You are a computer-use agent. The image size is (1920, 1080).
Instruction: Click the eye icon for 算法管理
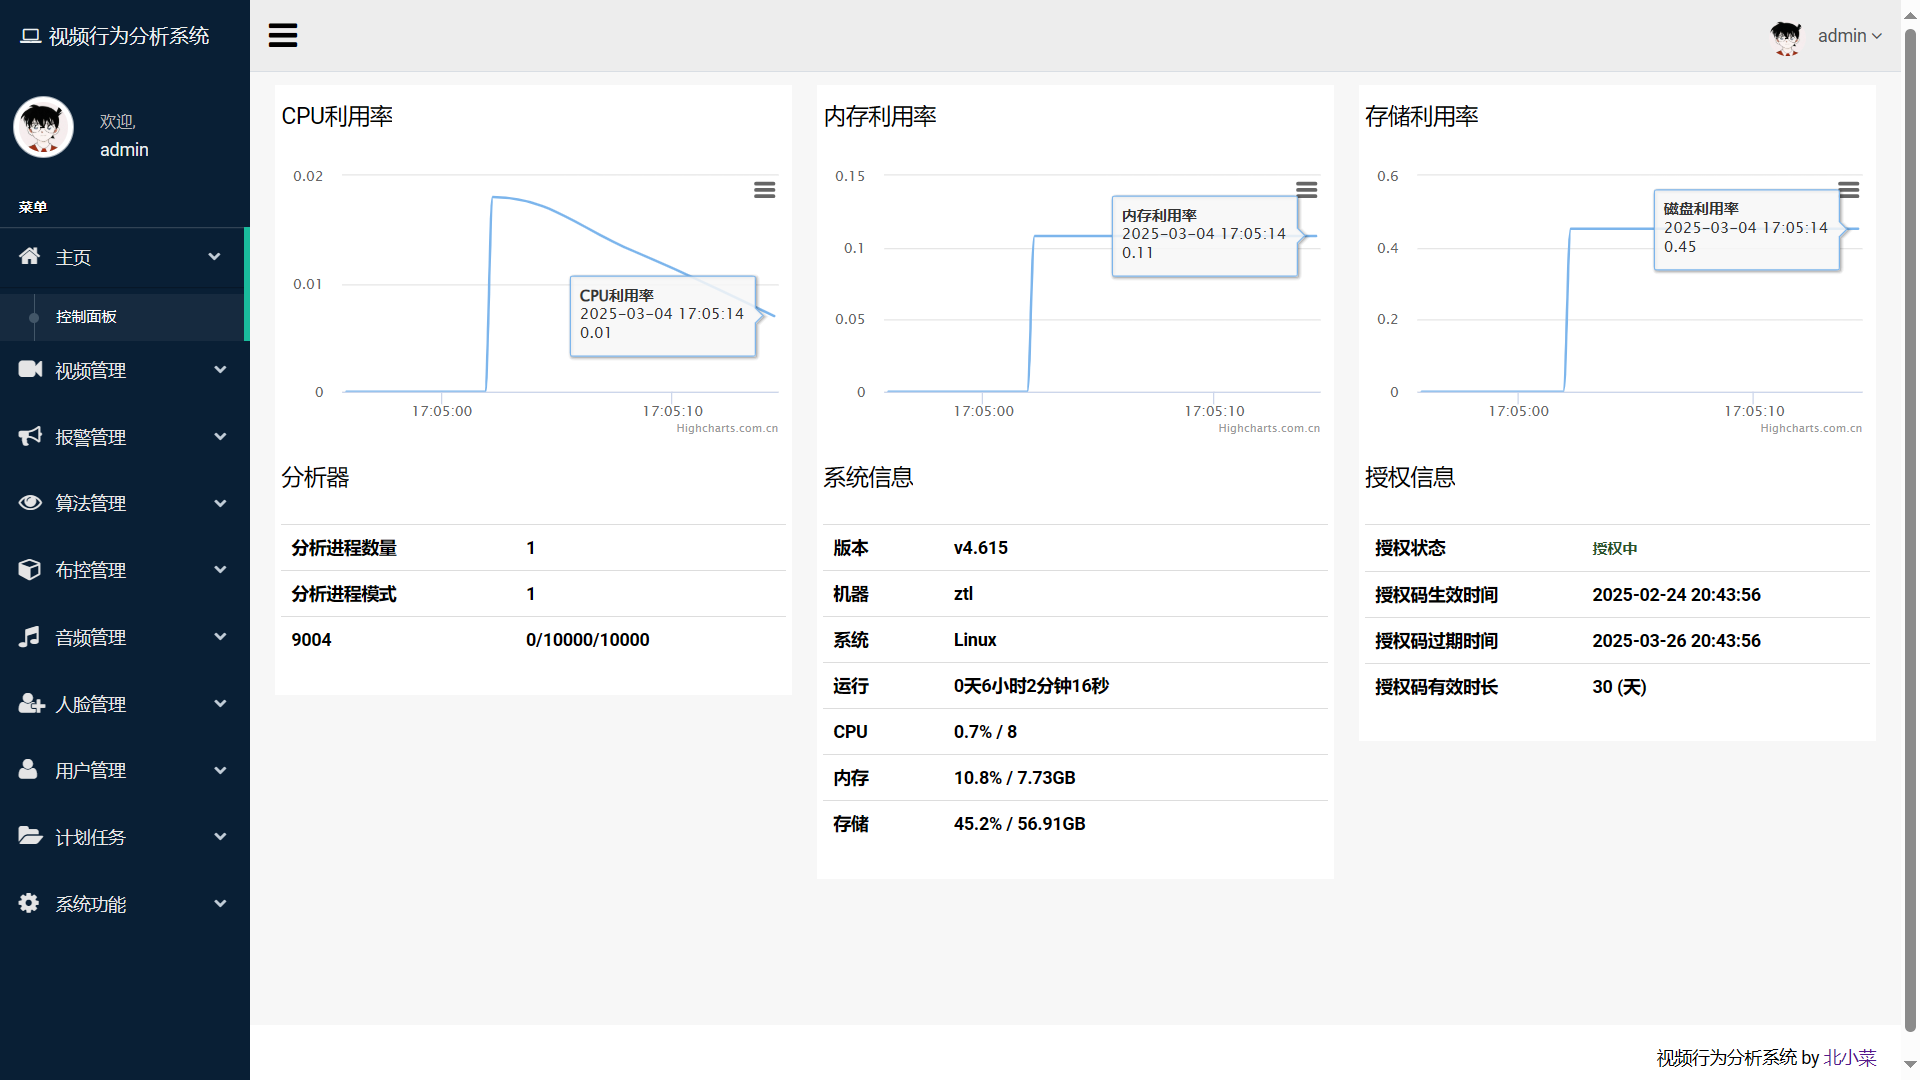pos(30,503)
